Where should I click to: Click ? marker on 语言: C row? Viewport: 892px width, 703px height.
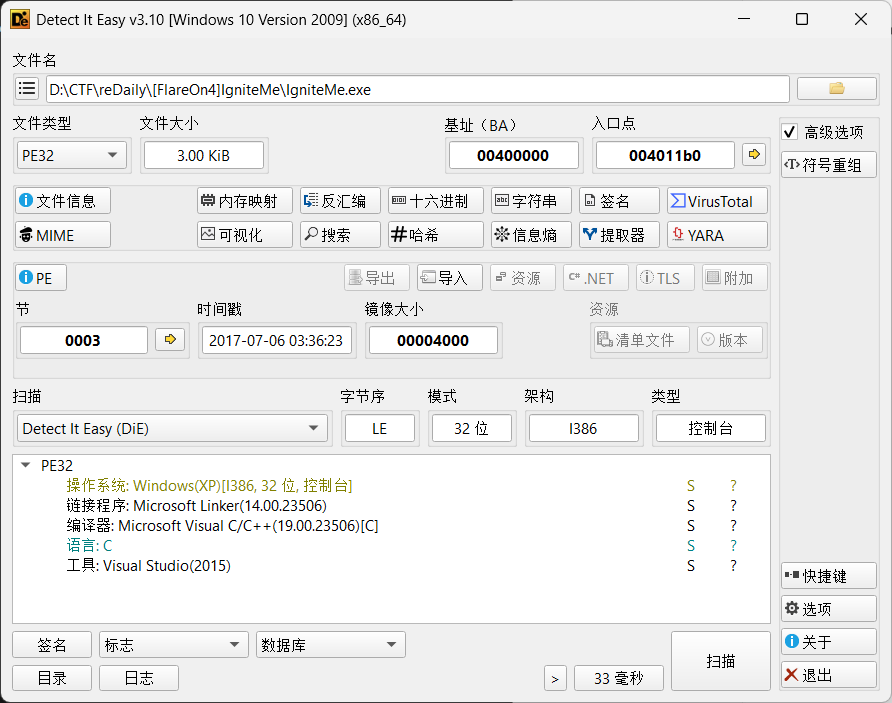[733, 545]
